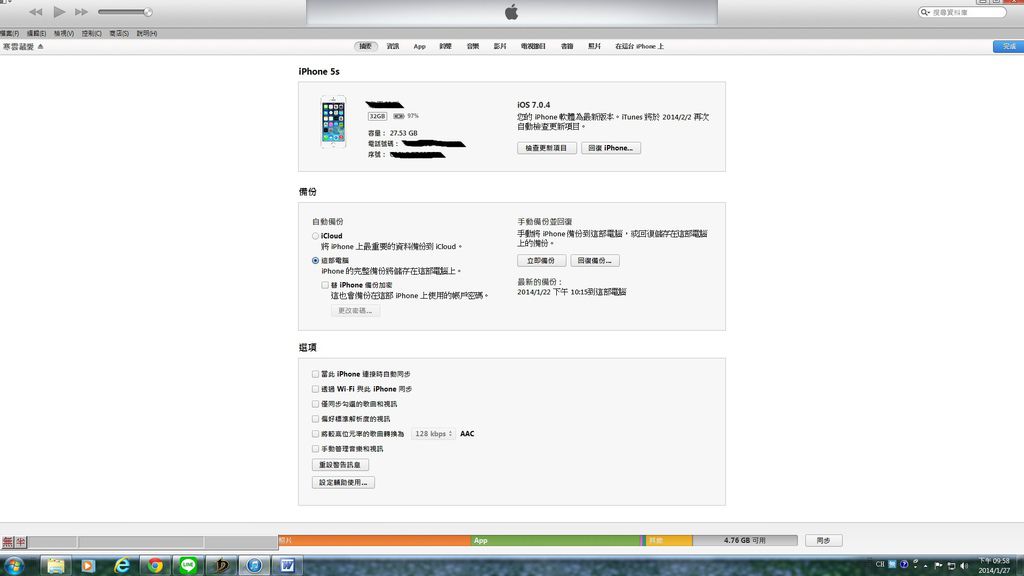
Task: Click 重設警告訊息 reset warnings button
Action: click(340, 465)
